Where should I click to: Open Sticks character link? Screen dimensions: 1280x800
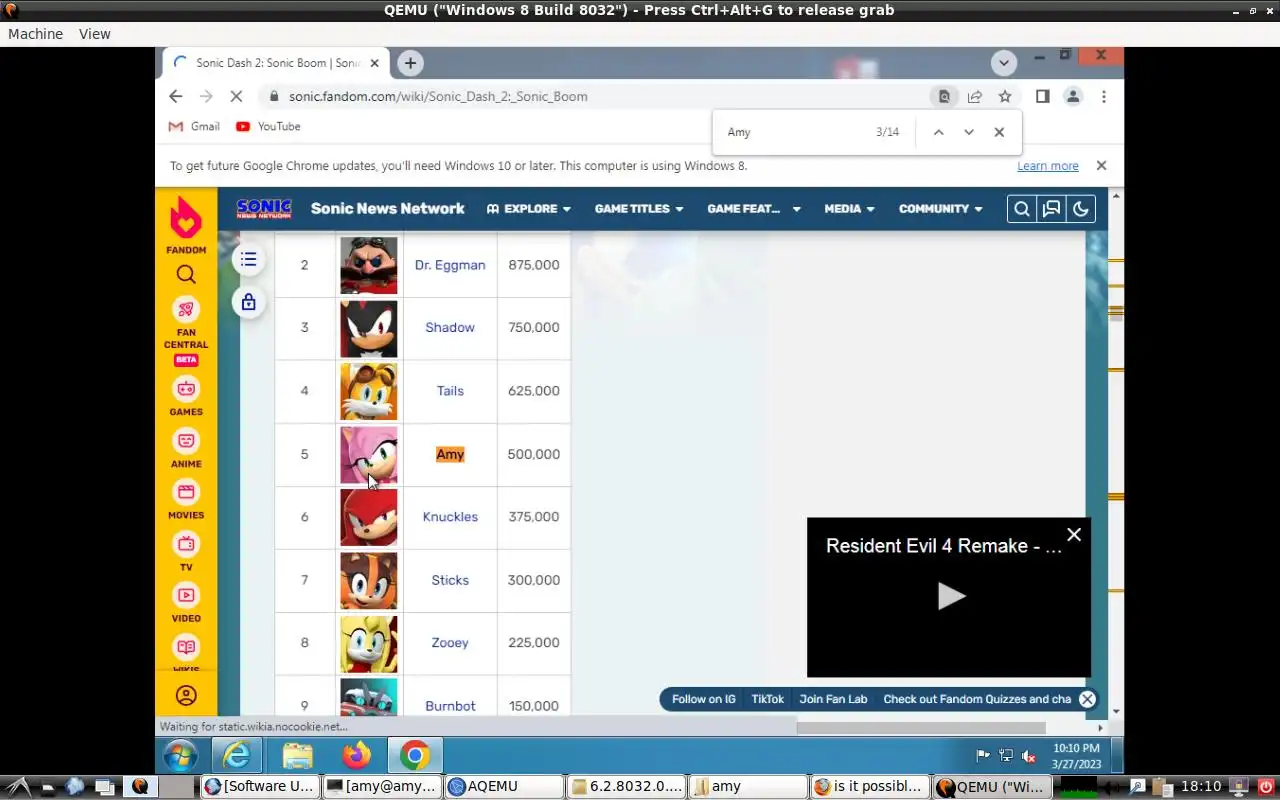tap(450, 580)
